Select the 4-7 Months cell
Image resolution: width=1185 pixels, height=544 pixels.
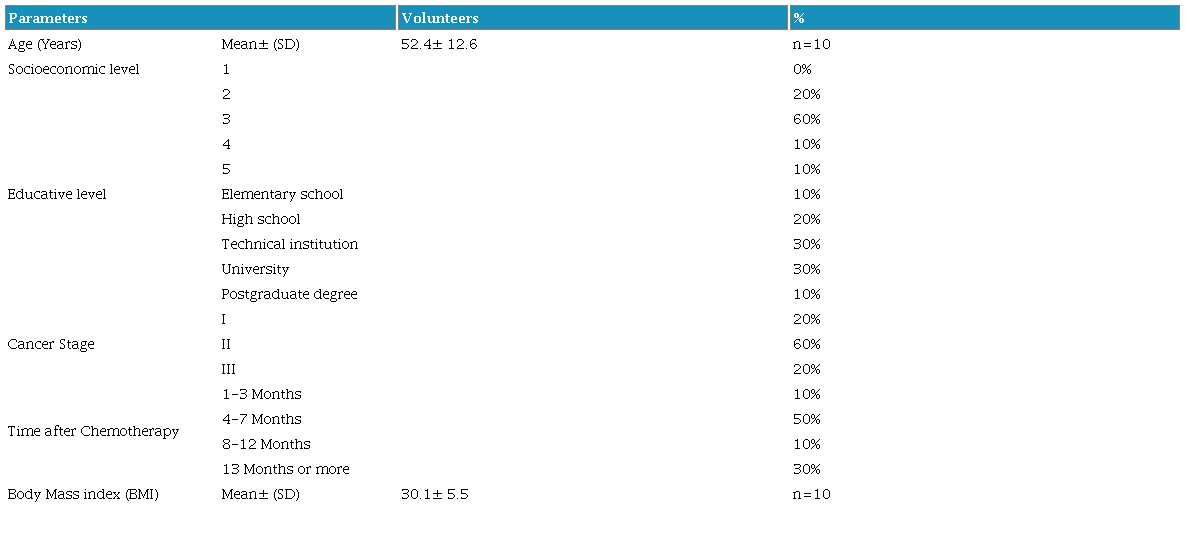coord(262,419)
